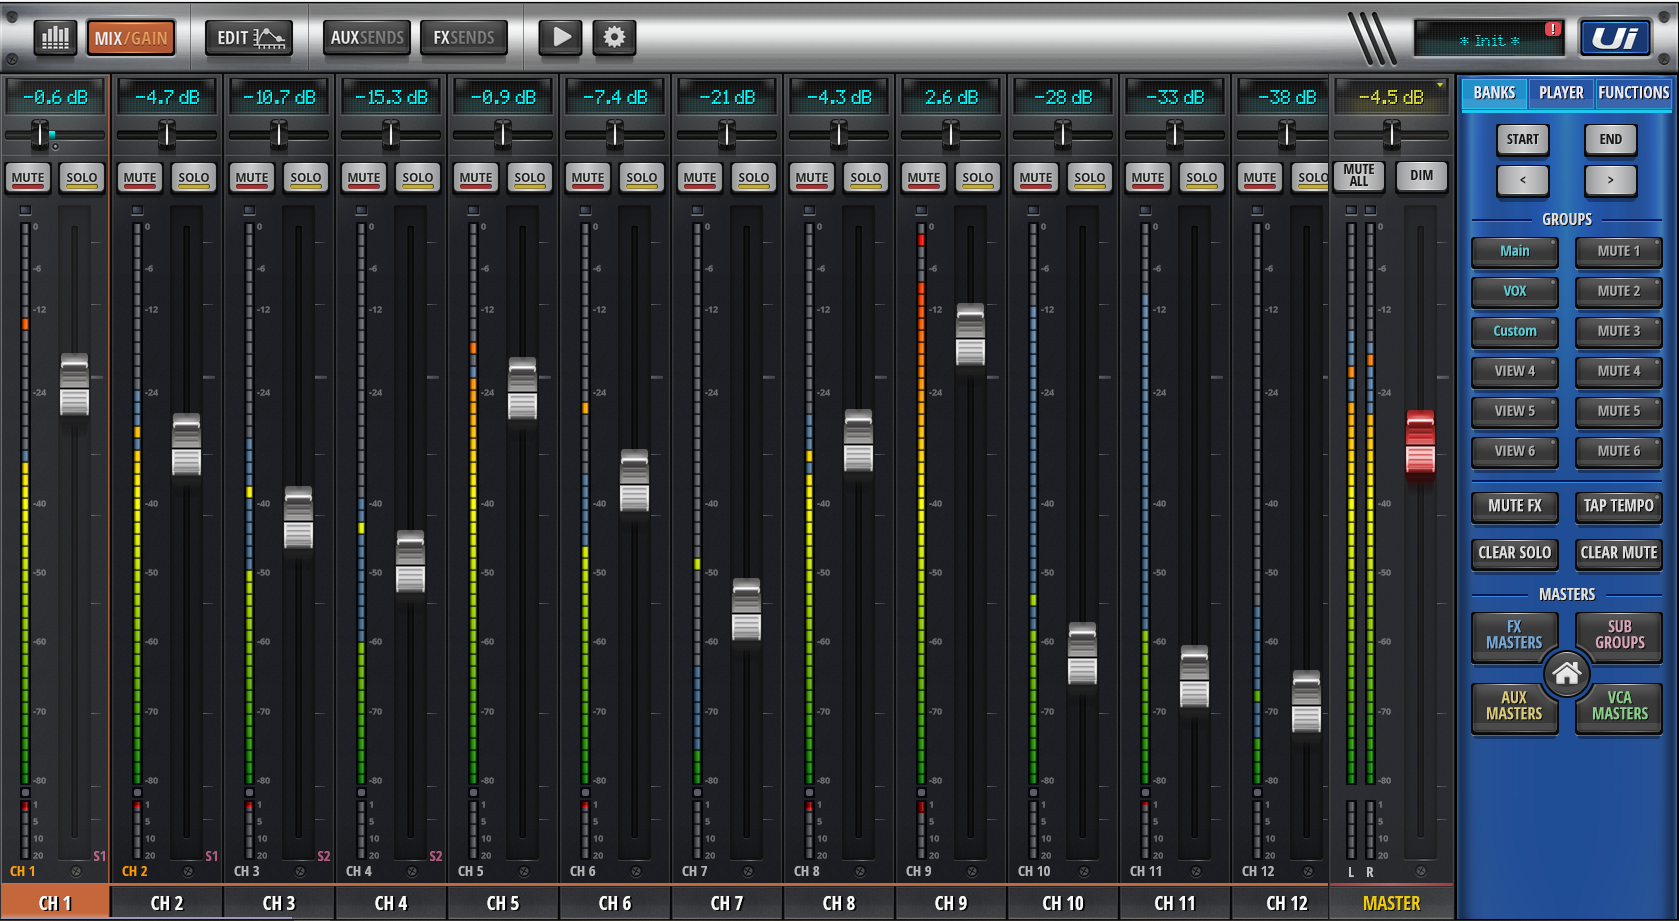Viewport: 1679px width, 921px height.
Task: Toggle between MIX and GAIN mode
Action: (130, 35)
